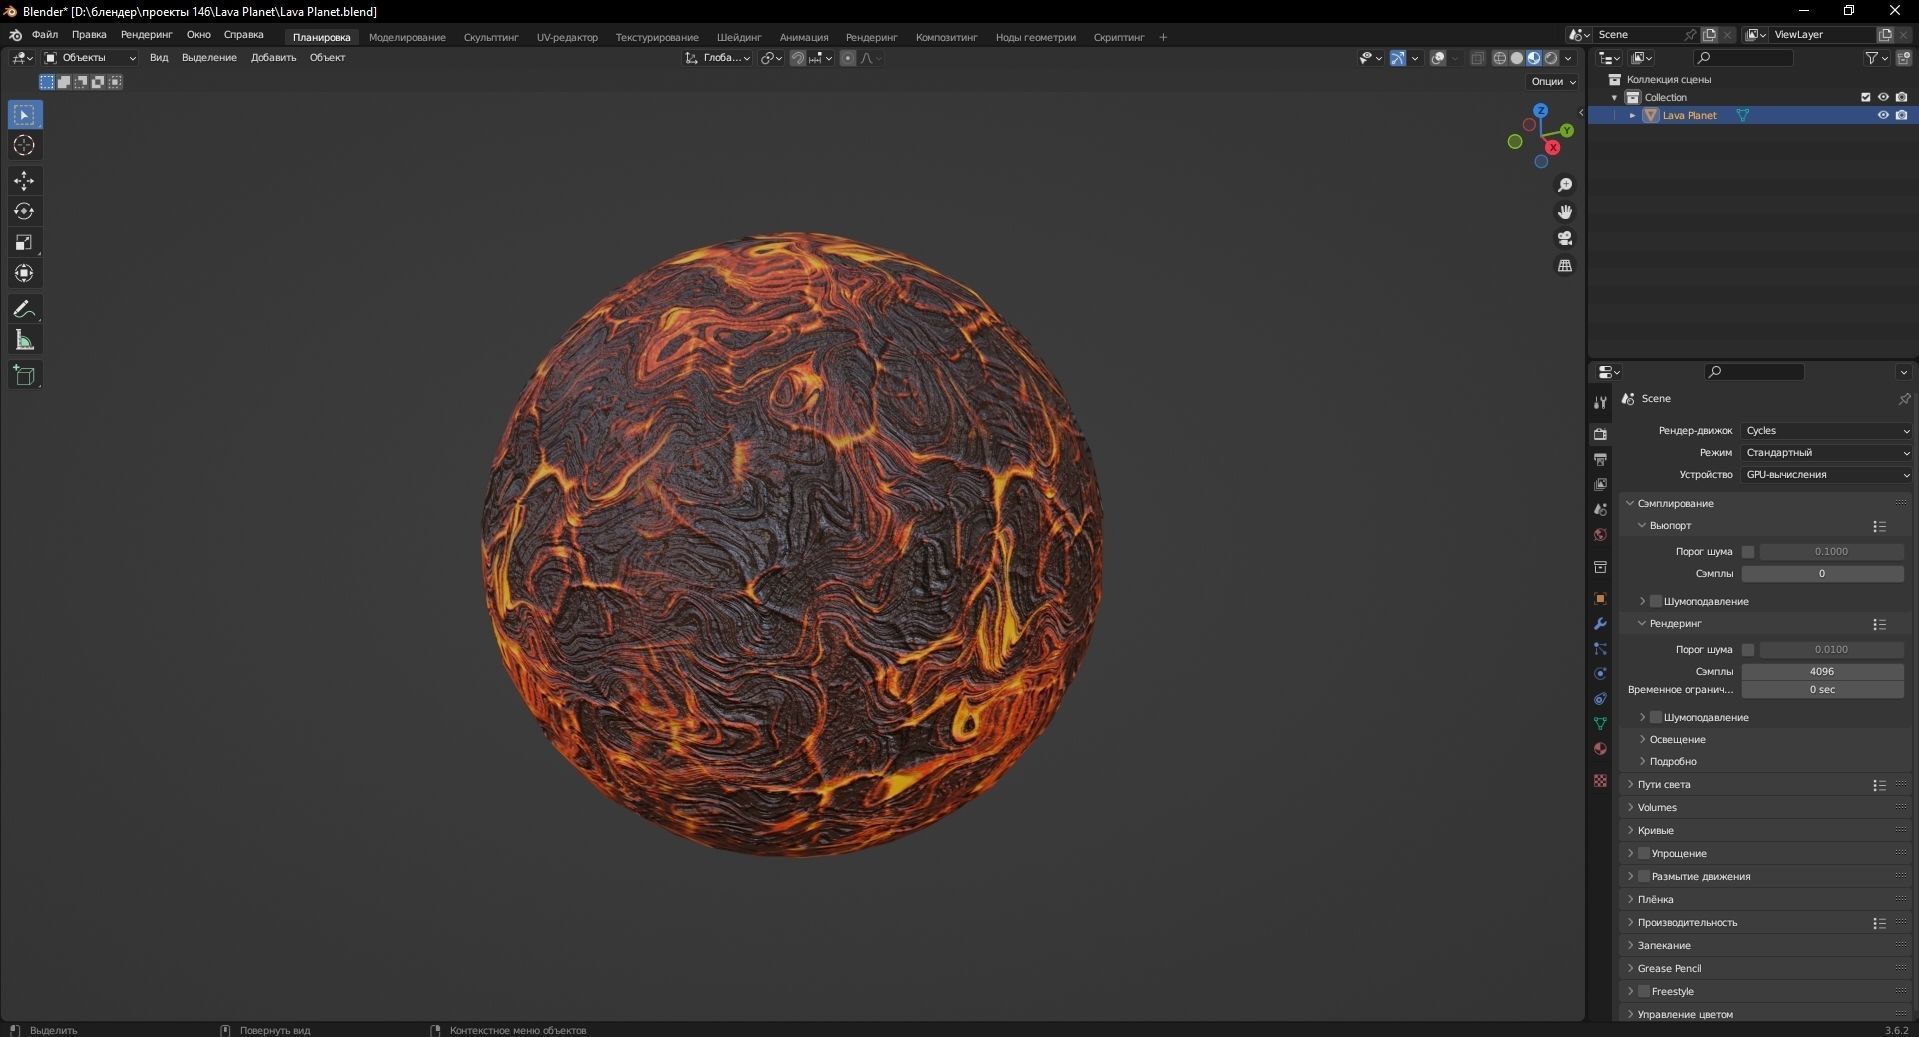Select the Measure tool
Screen dimensions: 1919x1037
(x=25, y=341)
